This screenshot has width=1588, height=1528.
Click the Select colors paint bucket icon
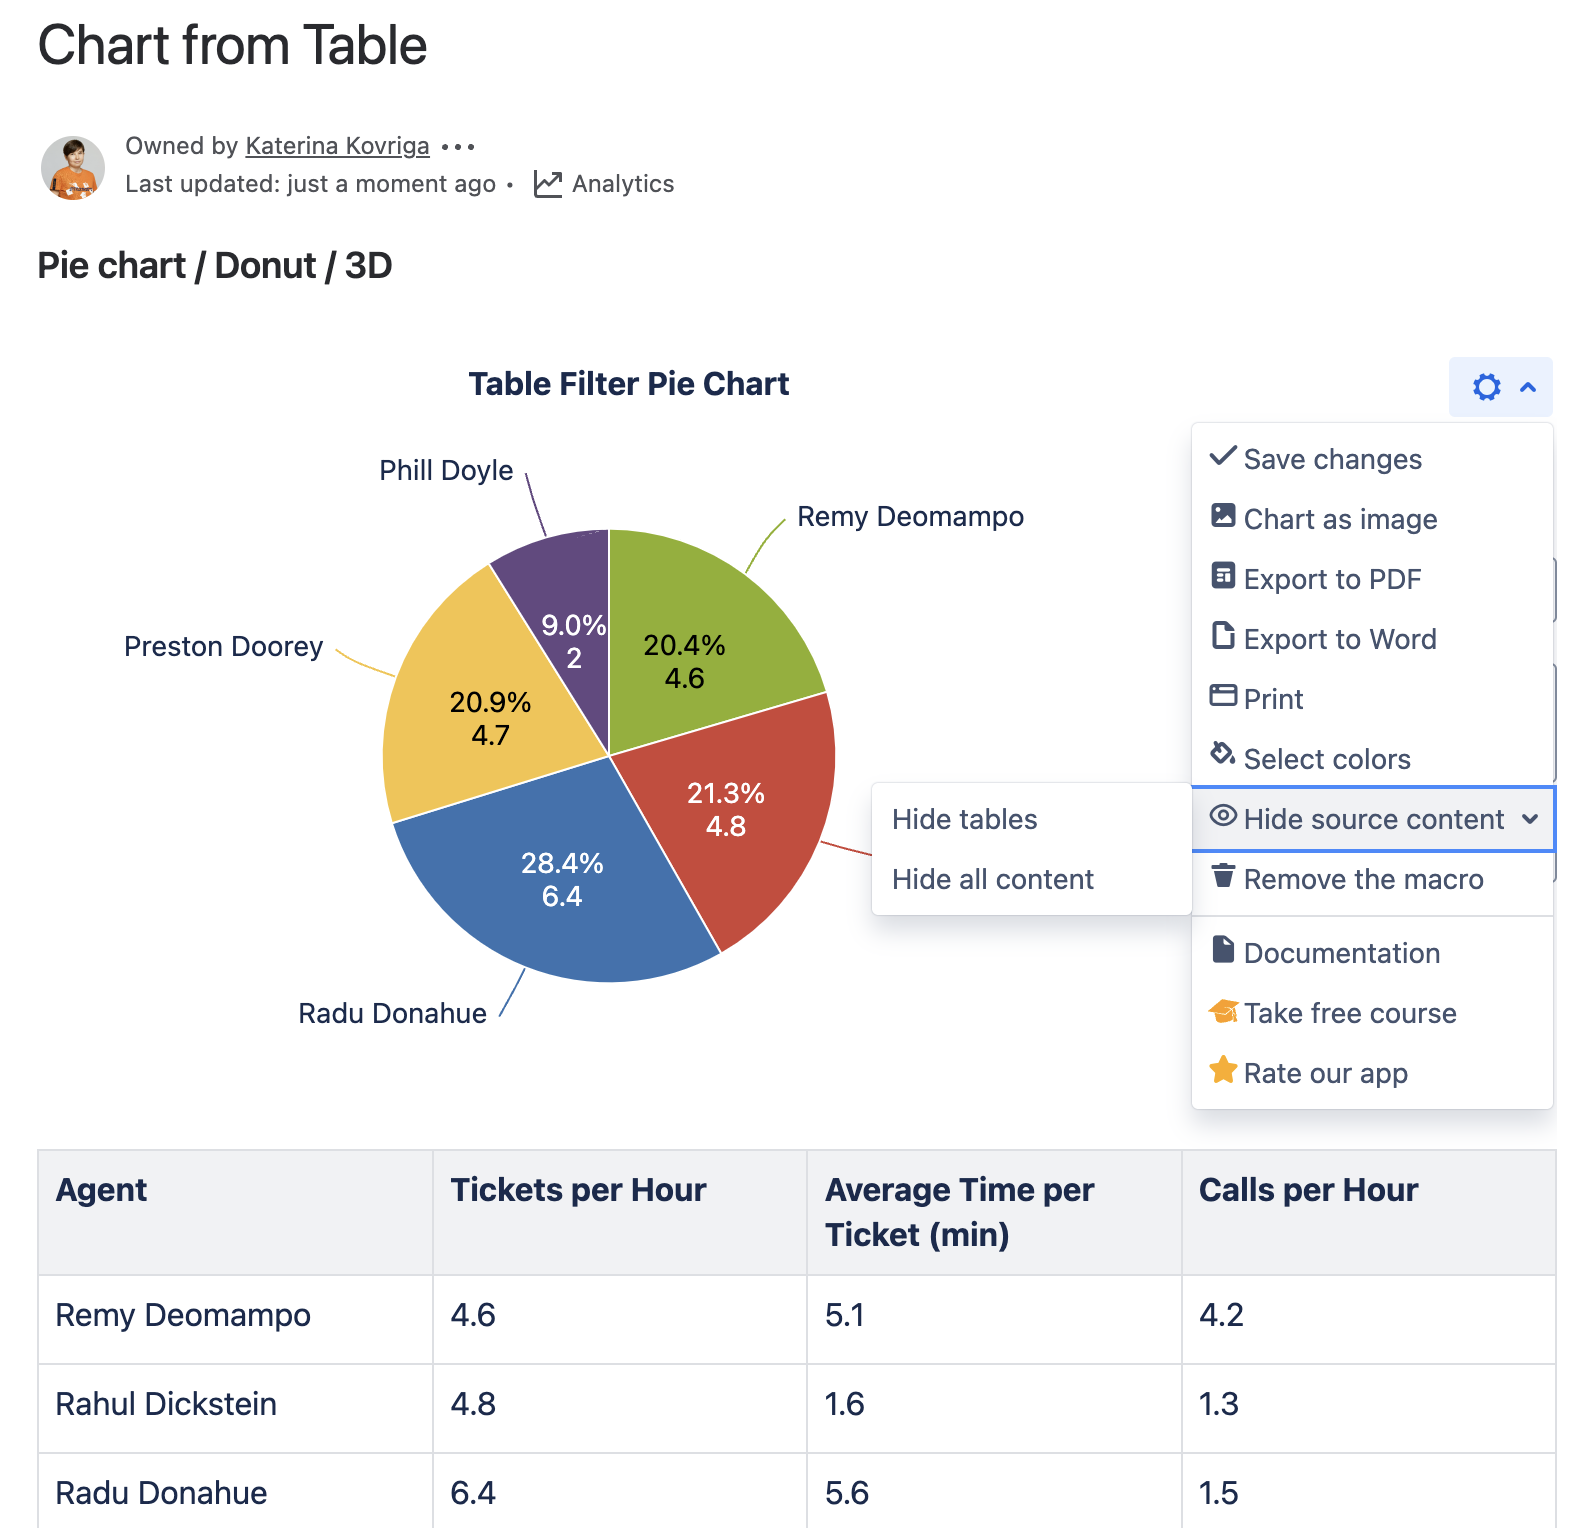tap(1223, 754)
